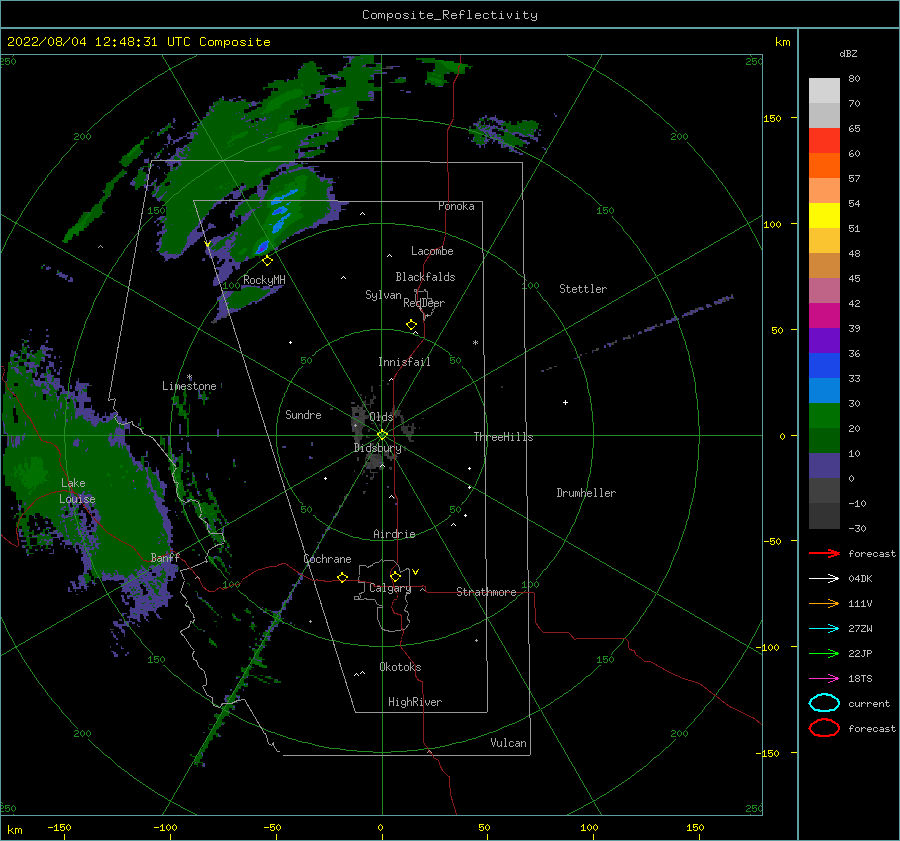Select the 80 dBZ color swatch

tap(824, 90)
